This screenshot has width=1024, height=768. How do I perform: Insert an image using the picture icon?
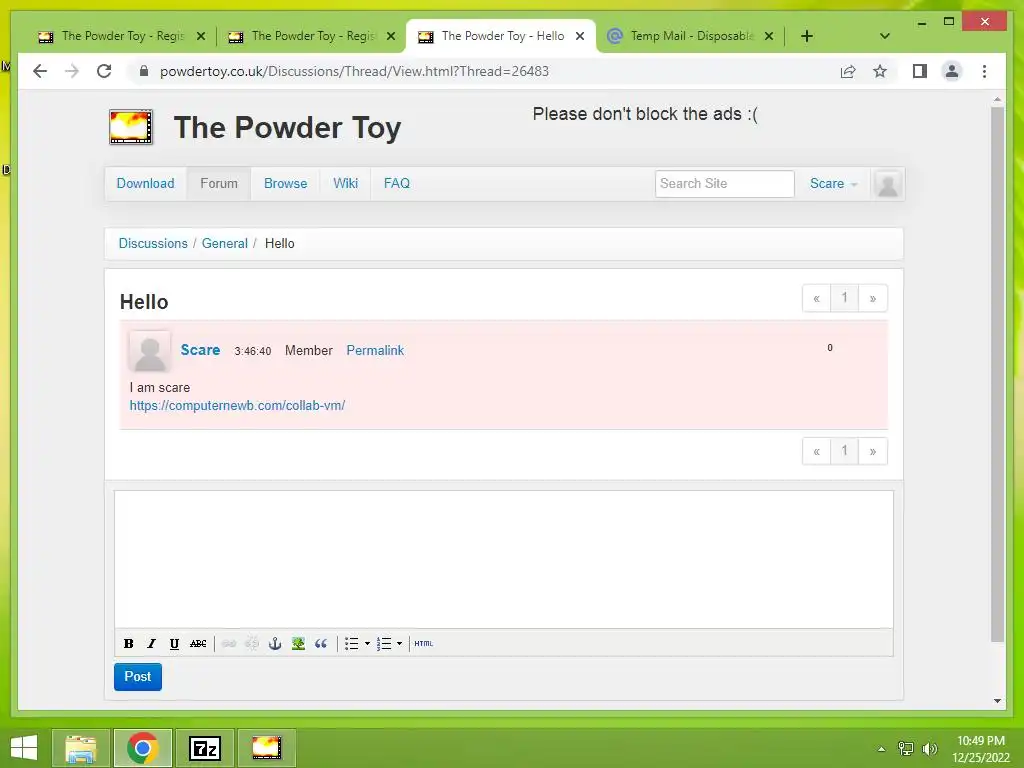tap(298, 643)
